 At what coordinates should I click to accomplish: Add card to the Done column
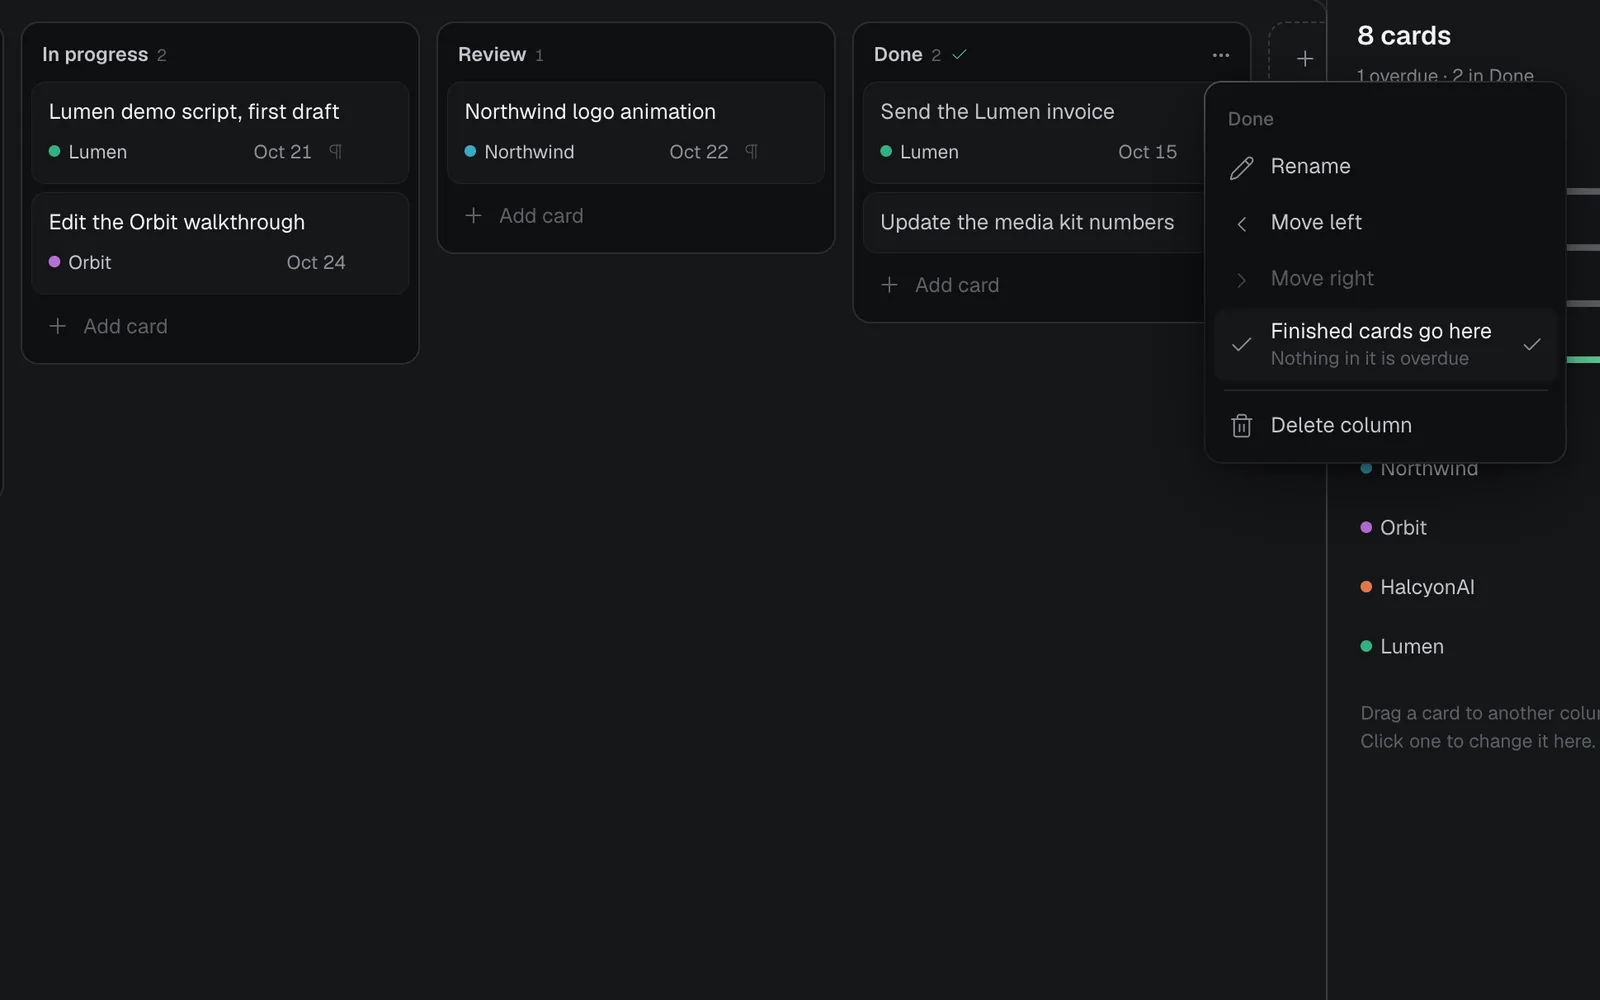(1033, 285)
